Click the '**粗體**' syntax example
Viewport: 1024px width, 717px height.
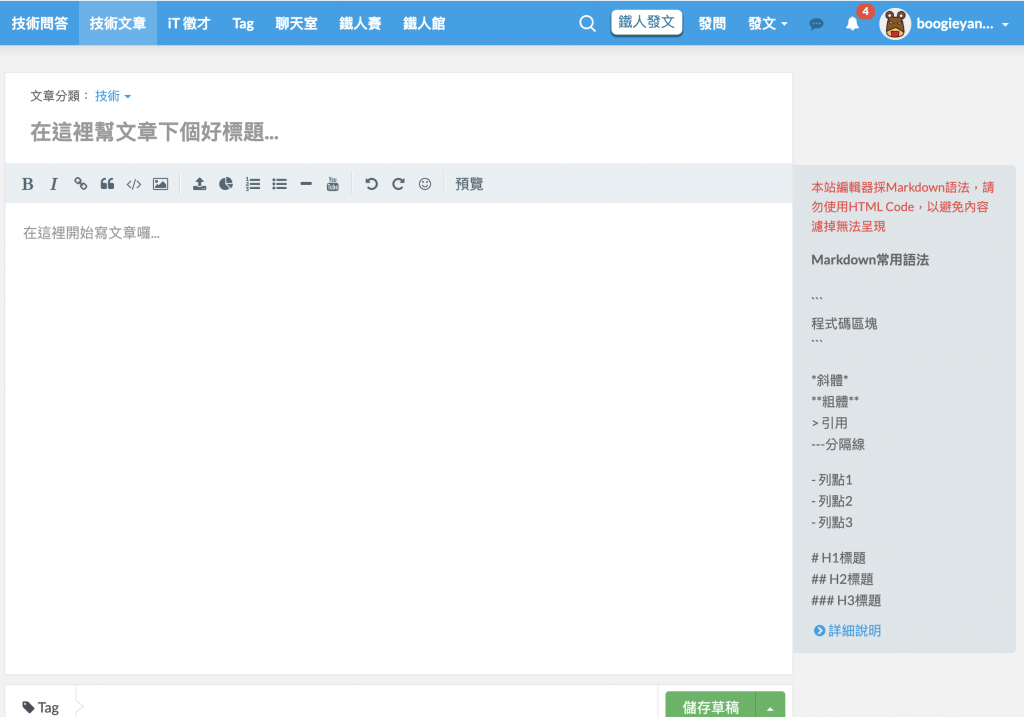pyautogui.click(x=835, y=402)
